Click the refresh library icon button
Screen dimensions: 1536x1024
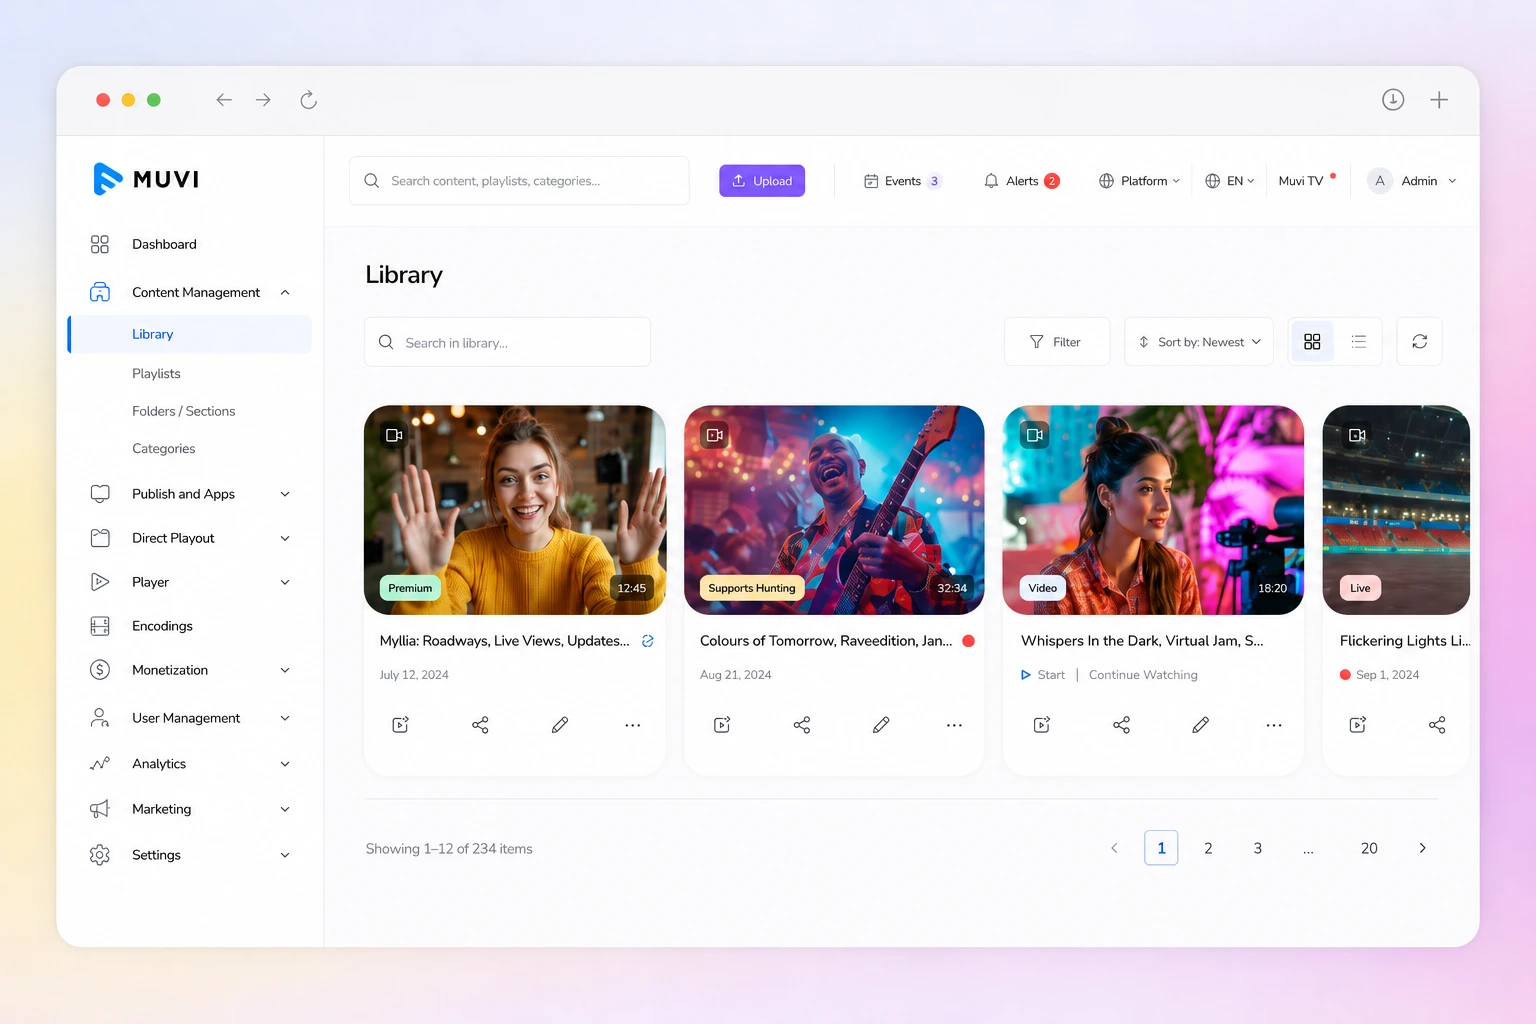pyautogui.click(x=1419, y=342)
